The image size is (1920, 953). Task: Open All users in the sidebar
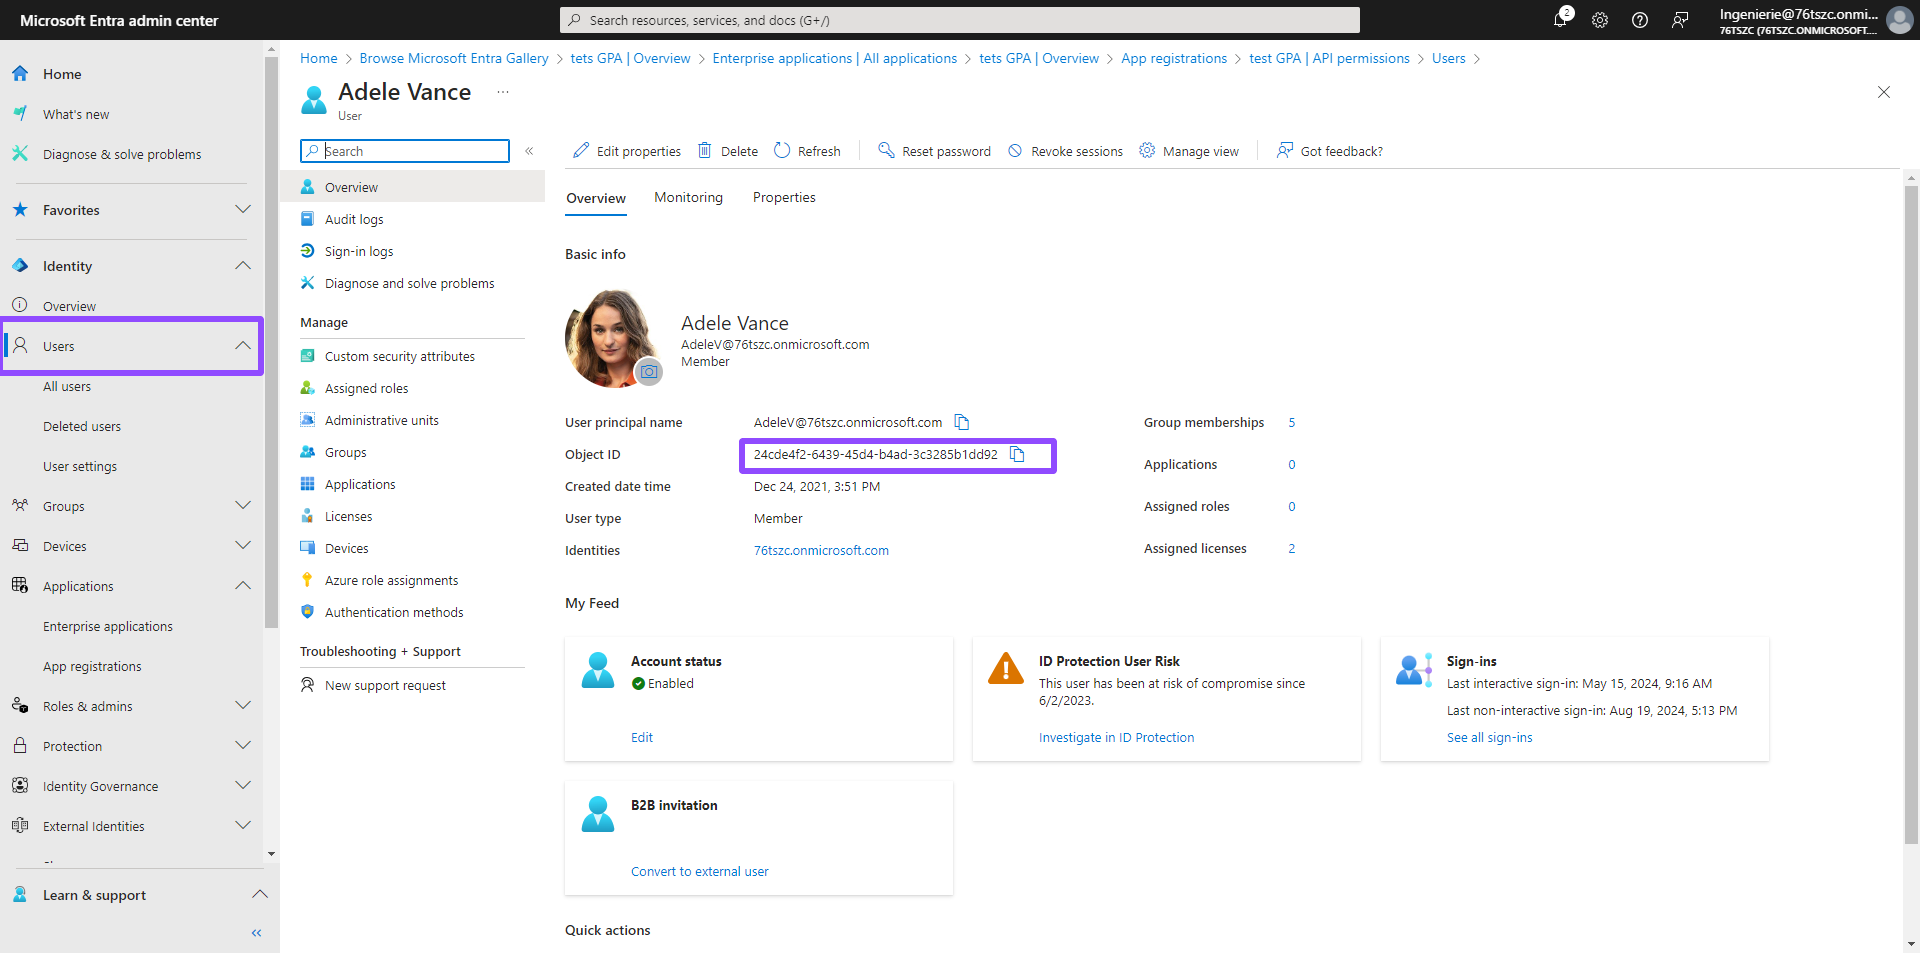coord(67,386)
